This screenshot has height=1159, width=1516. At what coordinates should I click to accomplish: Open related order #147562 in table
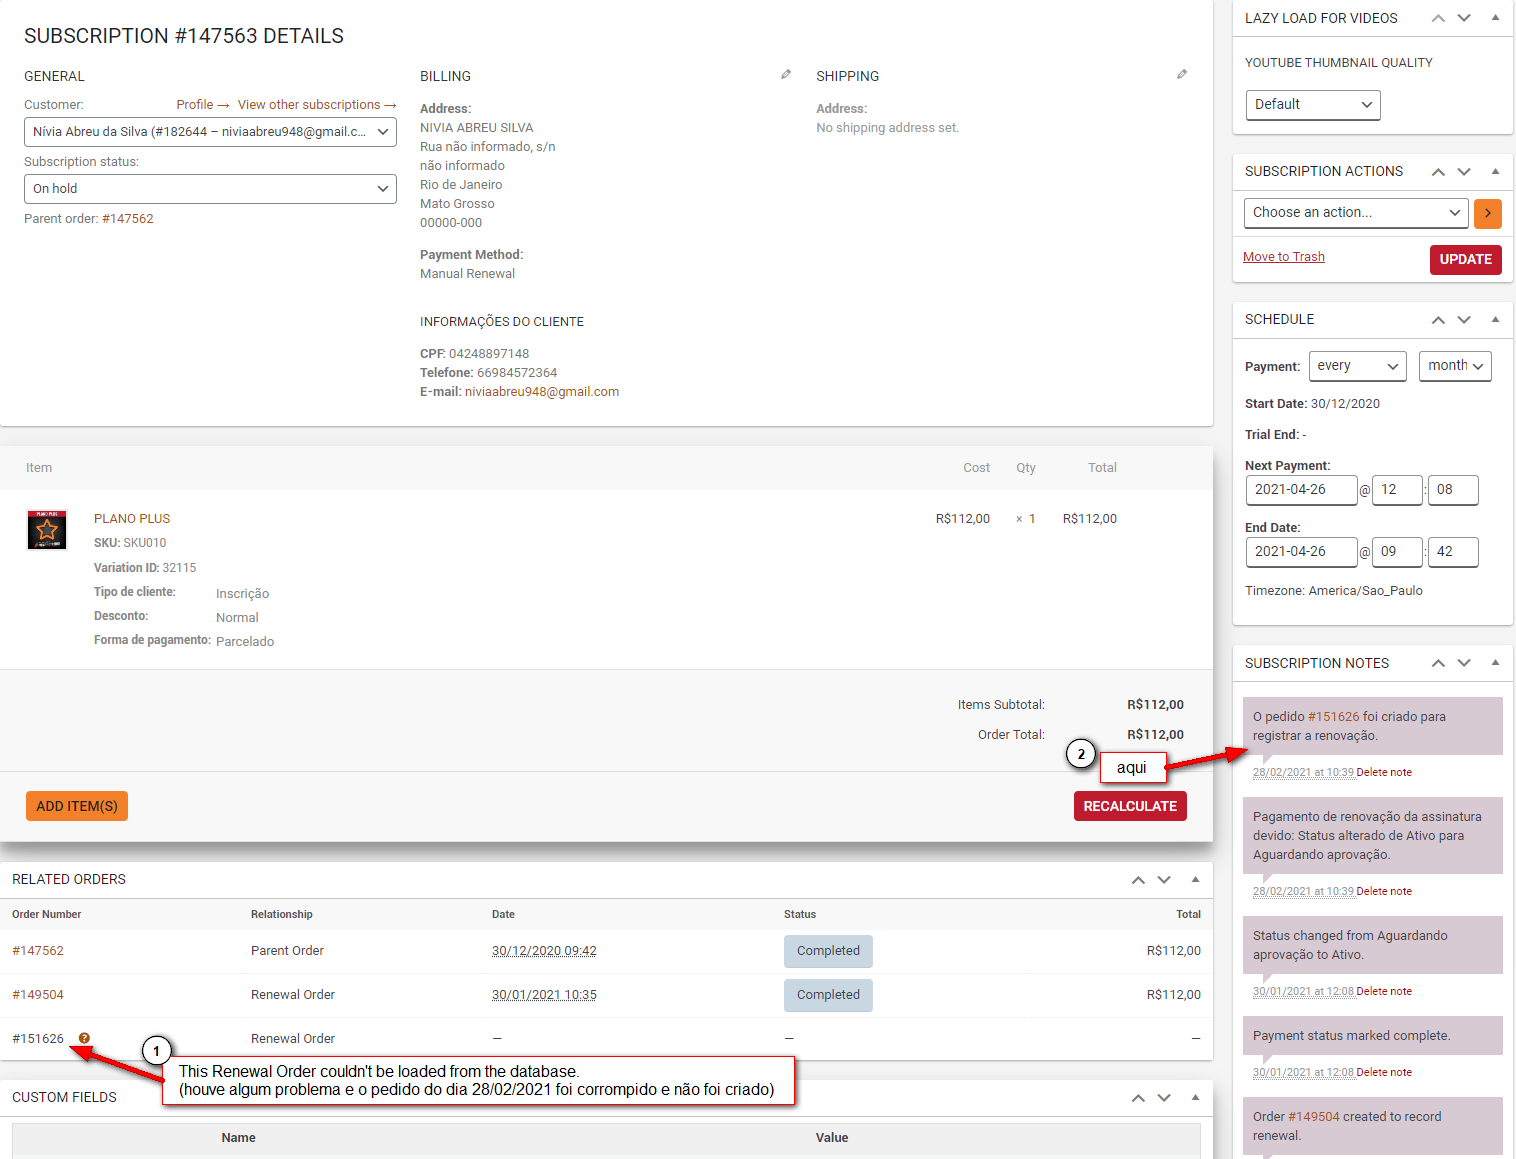pos(38,951)
